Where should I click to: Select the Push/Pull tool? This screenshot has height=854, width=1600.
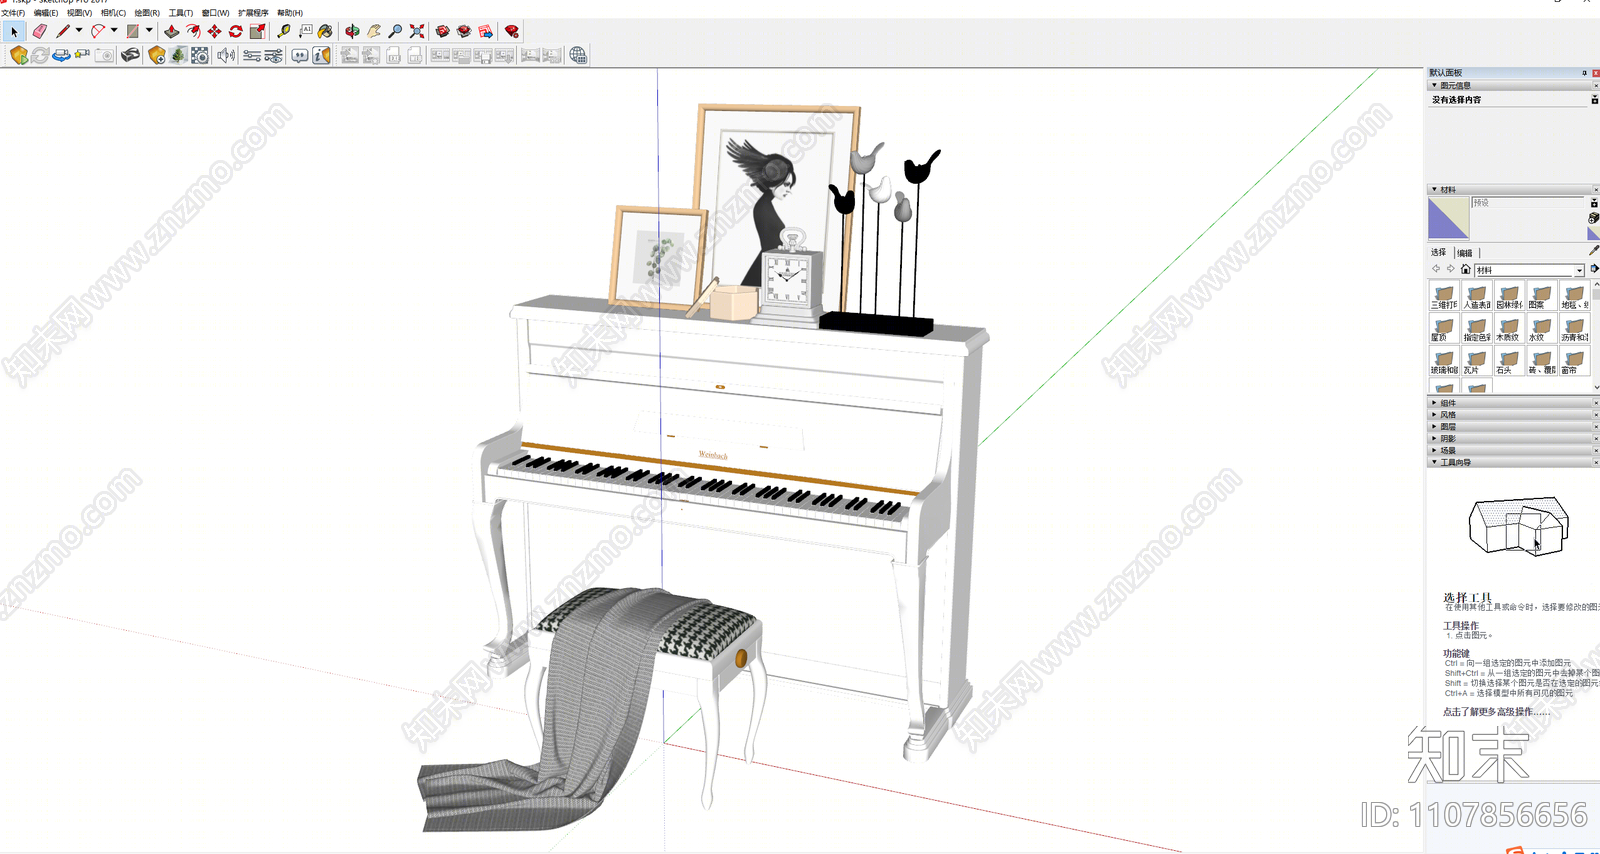pos(172,32)
